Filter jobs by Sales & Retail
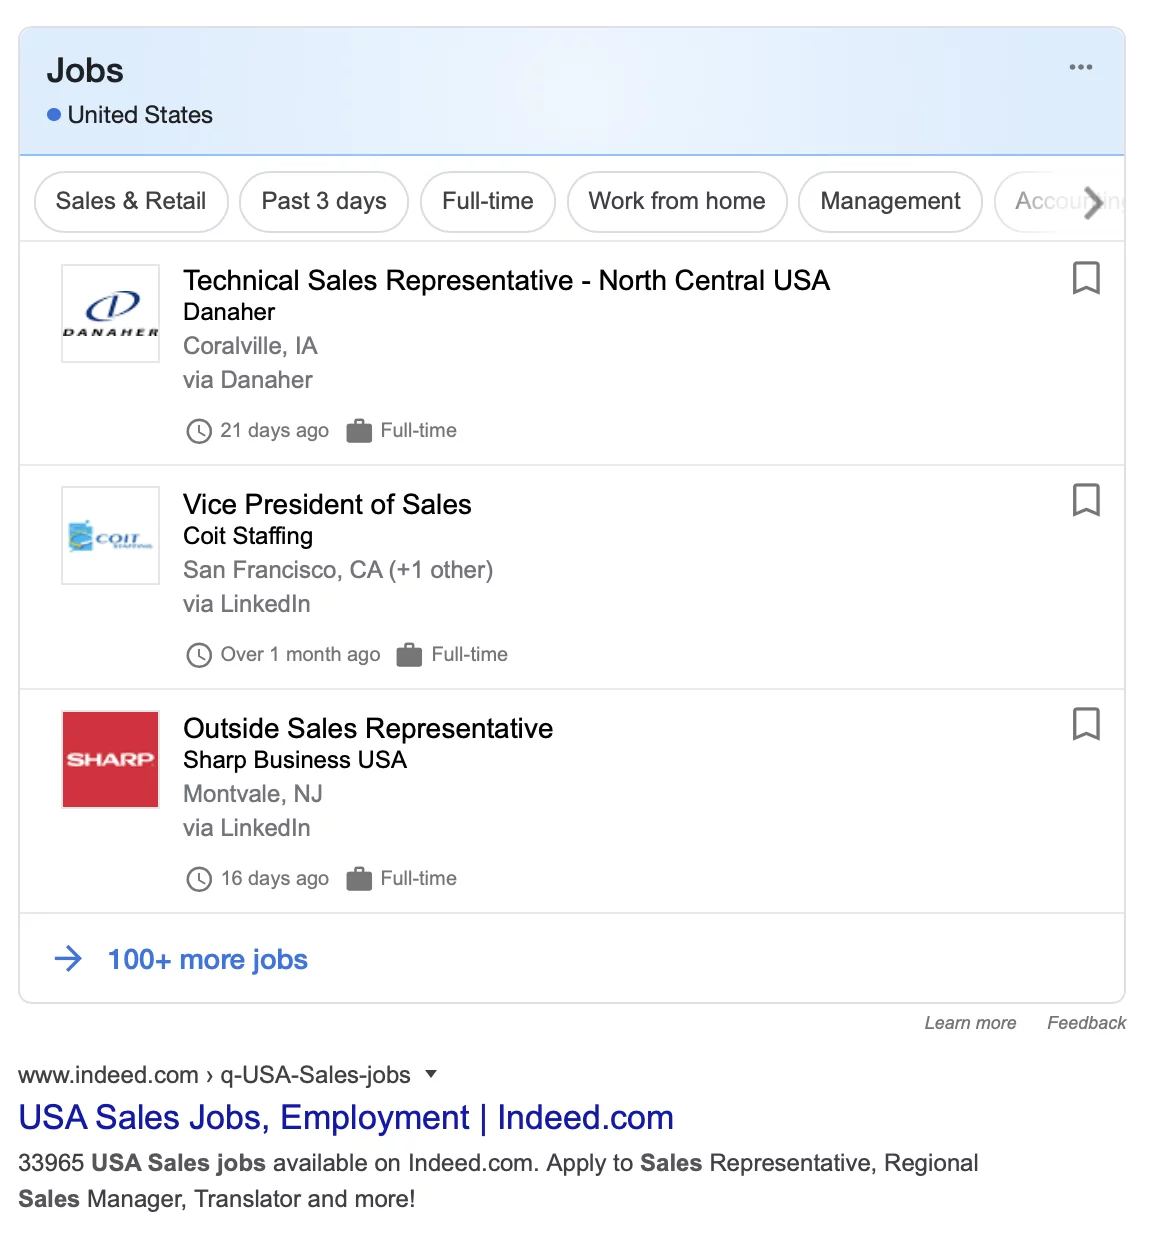Viewport: 1172px width, 1256px height. [131, 202]
